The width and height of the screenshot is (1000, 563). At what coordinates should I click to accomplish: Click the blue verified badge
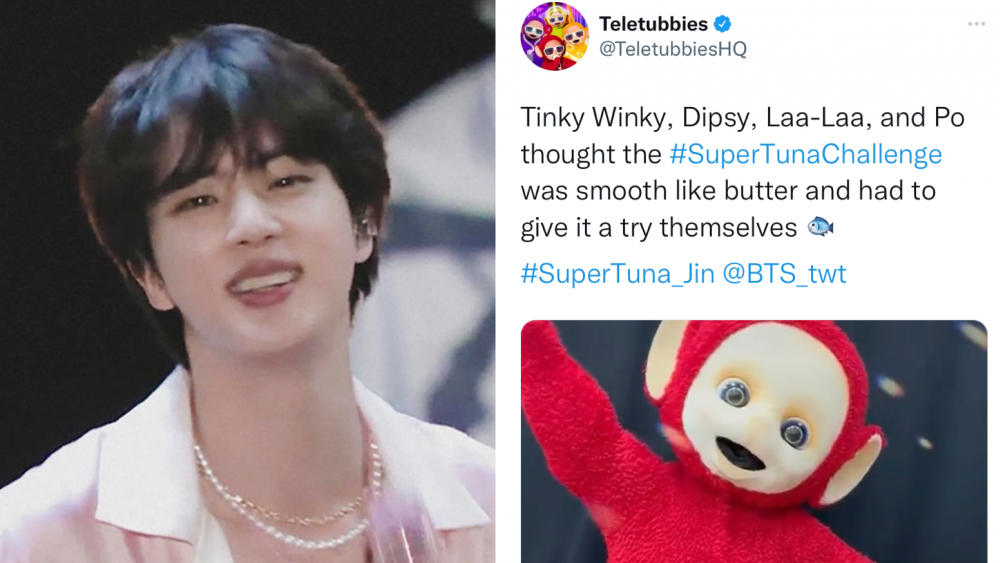tap(722, 24)
